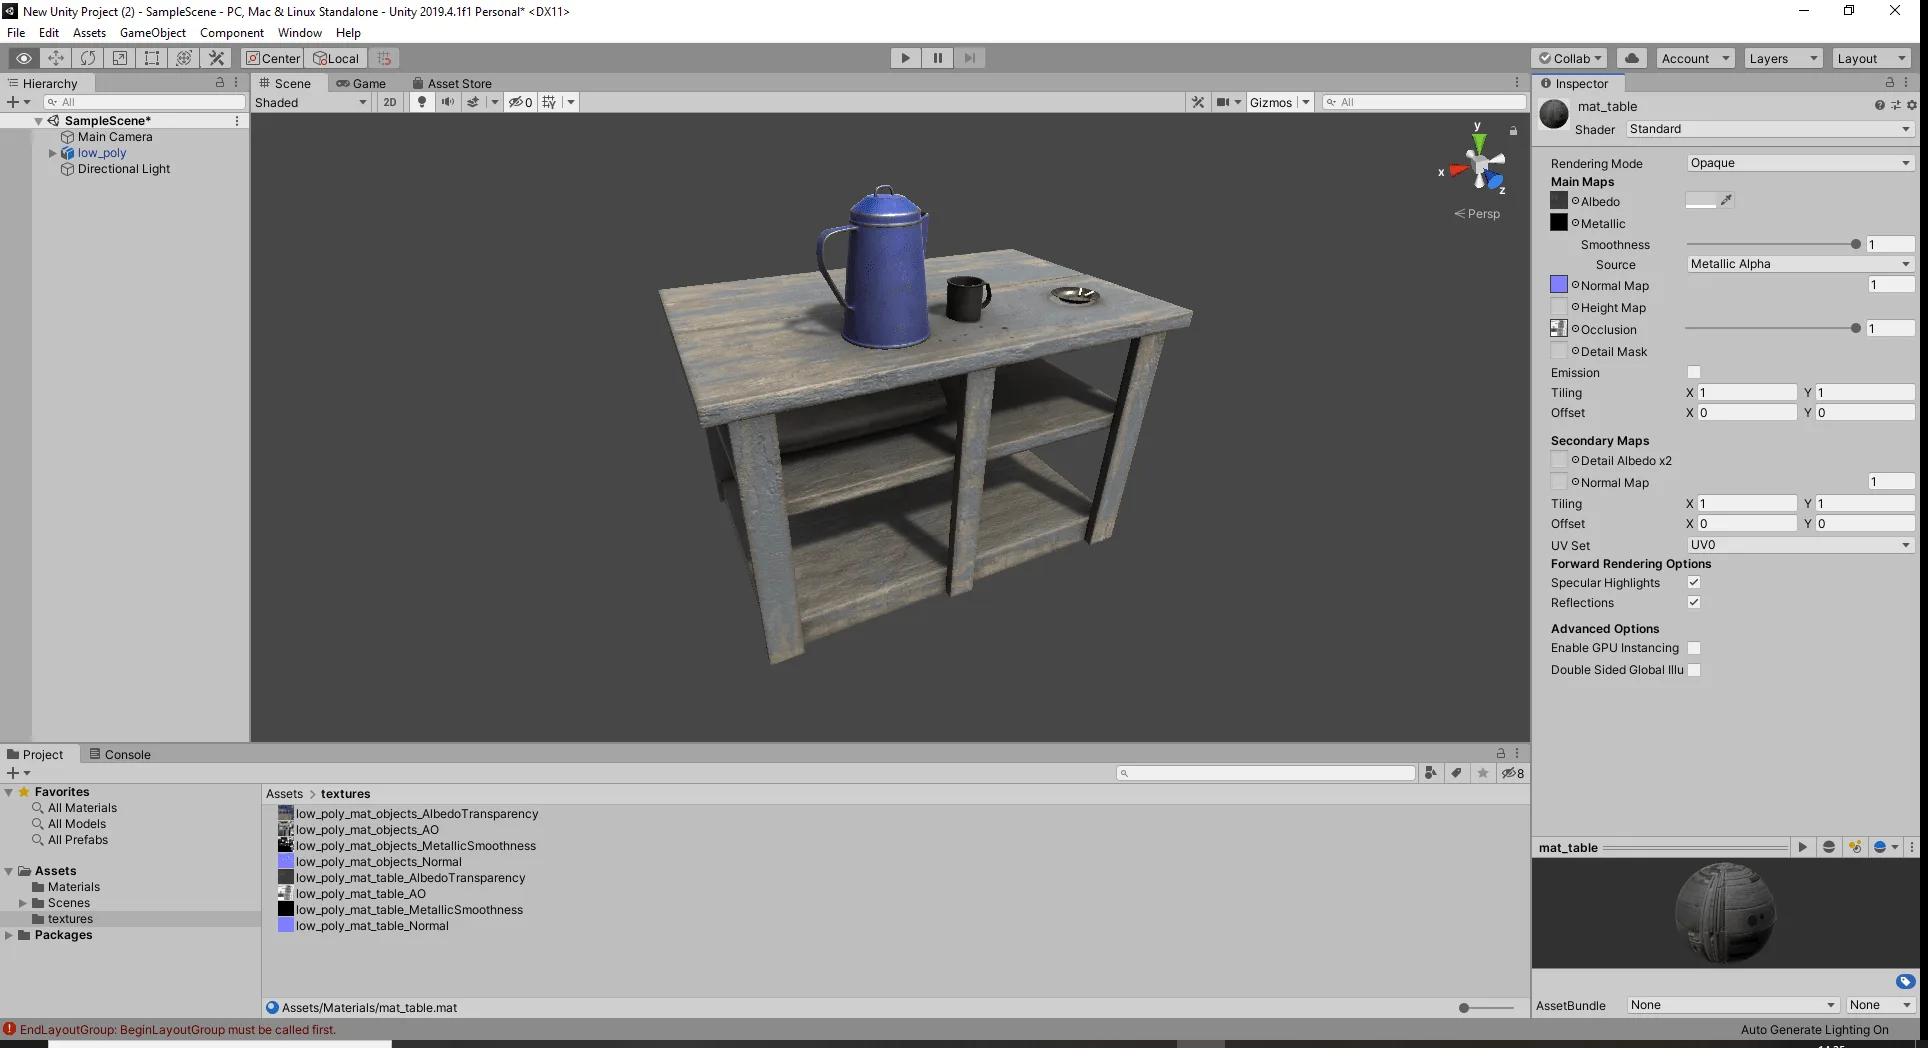Click Metallic texture slot
Screen dimensions: 1928x1048
(1559, 223)
